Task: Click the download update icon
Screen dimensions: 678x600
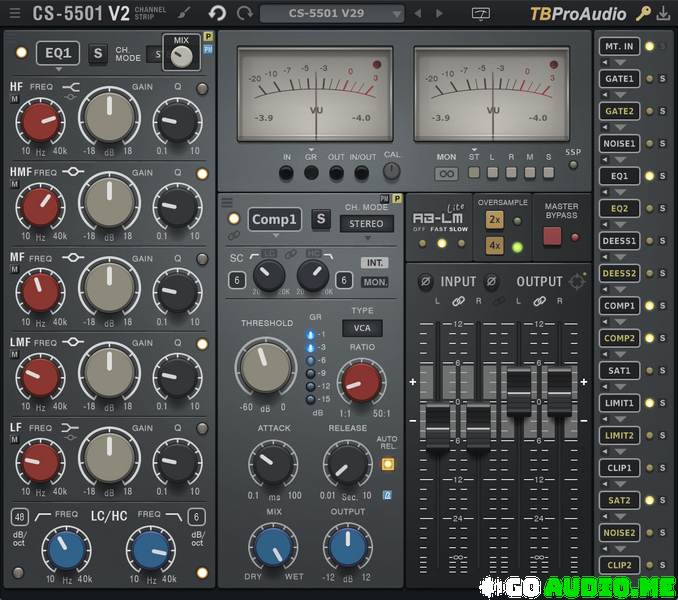Action: [x=663, y=13]
